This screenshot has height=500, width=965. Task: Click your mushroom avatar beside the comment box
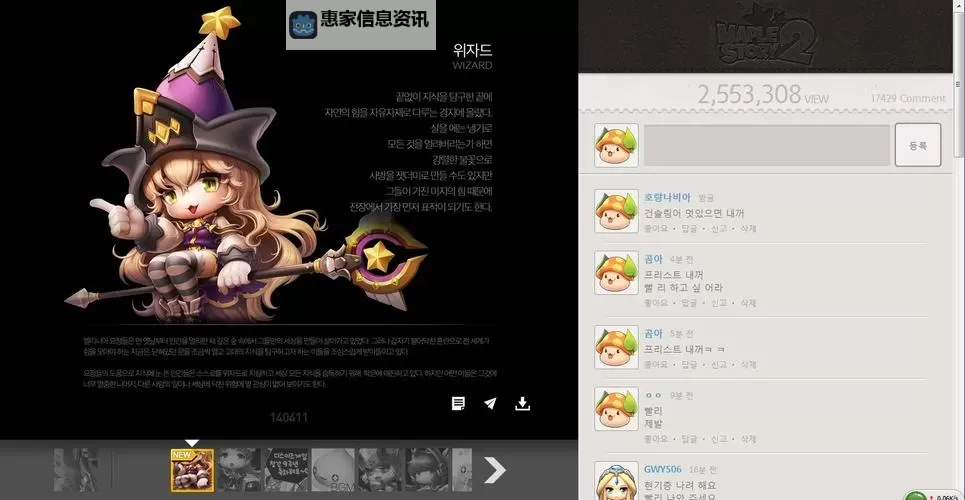(x=616, y=145)
